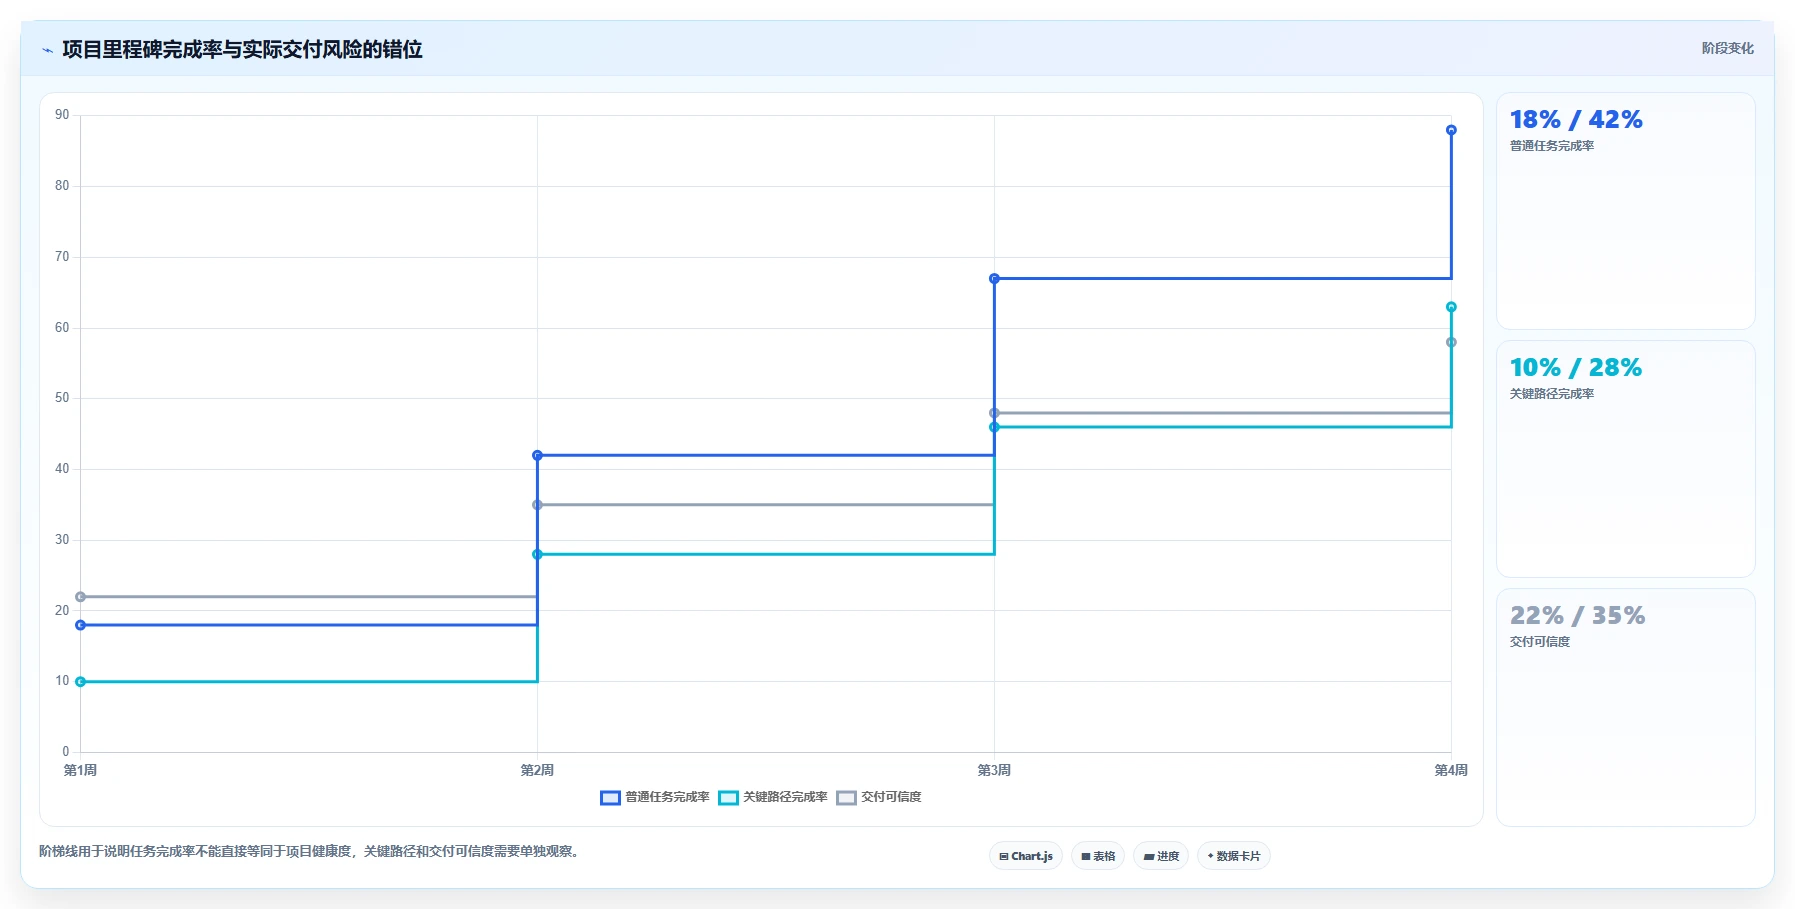
Task: Click the y-axis tick label 70
Action: [x=62, y=257]
